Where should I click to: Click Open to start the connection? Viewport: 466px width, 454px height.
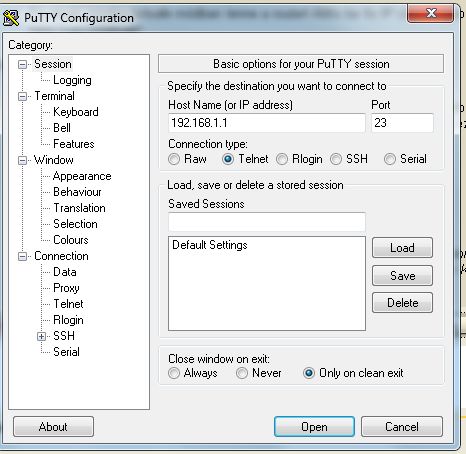[314, 427]
